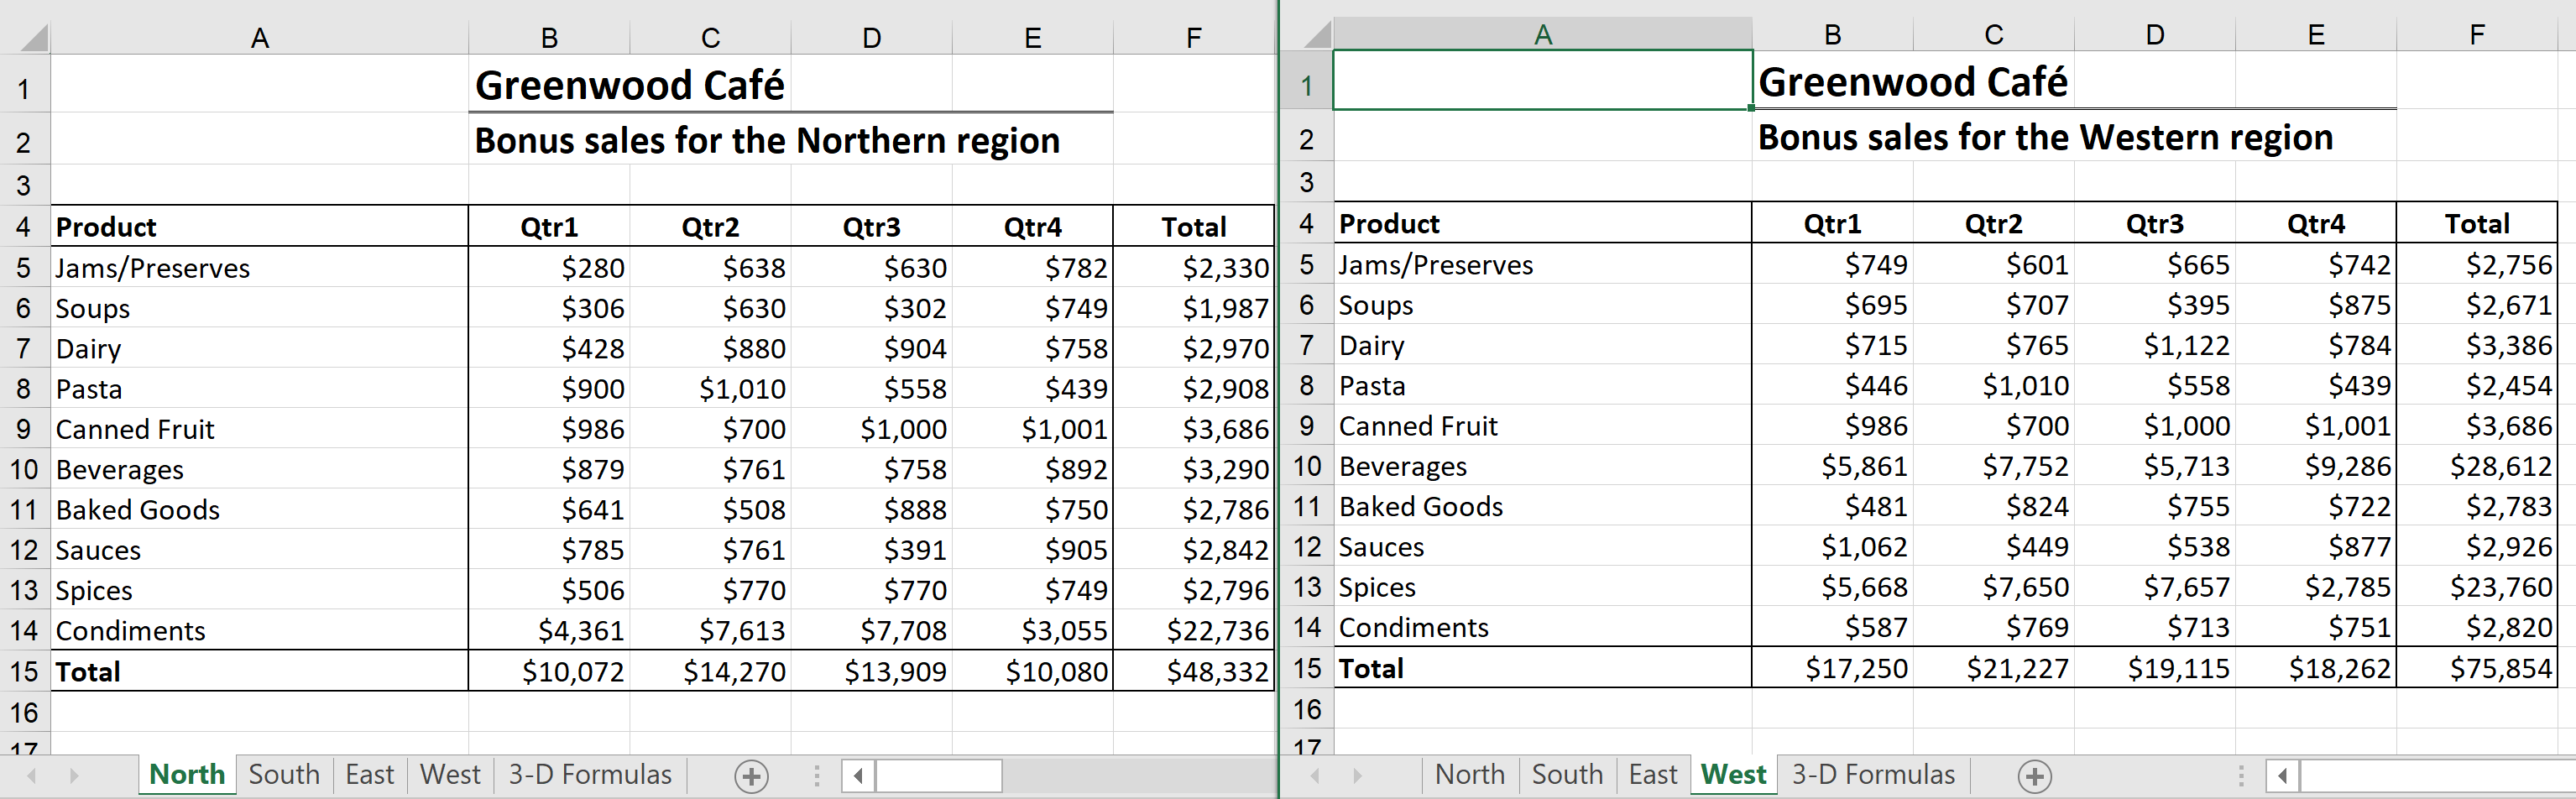Screen dimensions: 2576x799
Task: Click previous-sheet tab arrow in right window
Action: pyautogui.click(x=1315, y=776)
